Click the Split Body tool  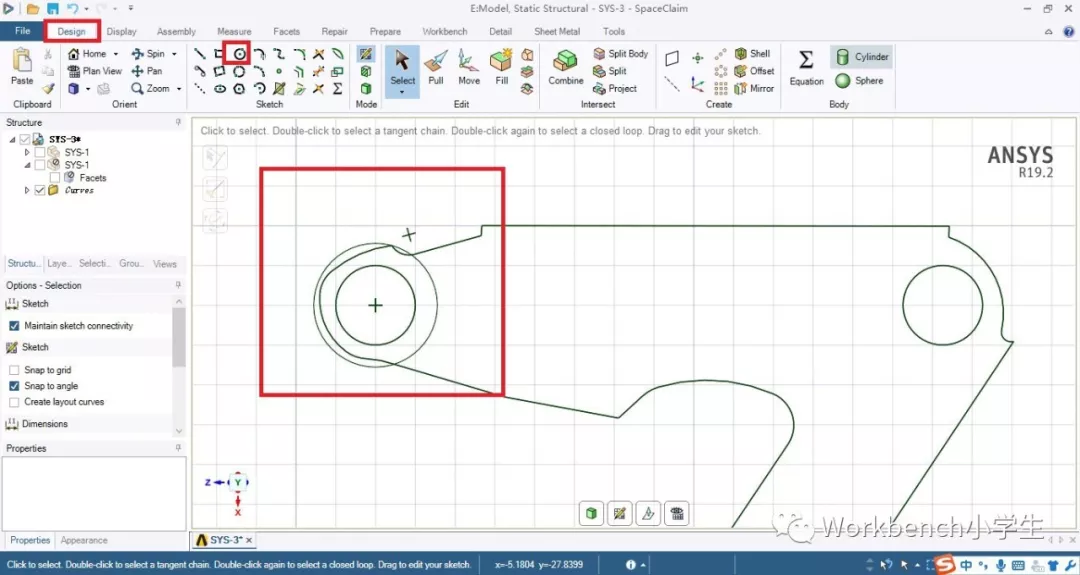coord(621,53)
